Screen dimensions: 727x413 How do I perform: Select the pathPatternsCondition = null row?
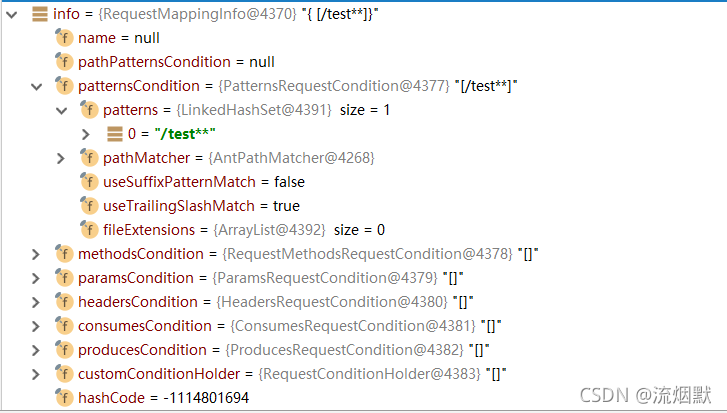pyautogui.click(x=176, y=62)
